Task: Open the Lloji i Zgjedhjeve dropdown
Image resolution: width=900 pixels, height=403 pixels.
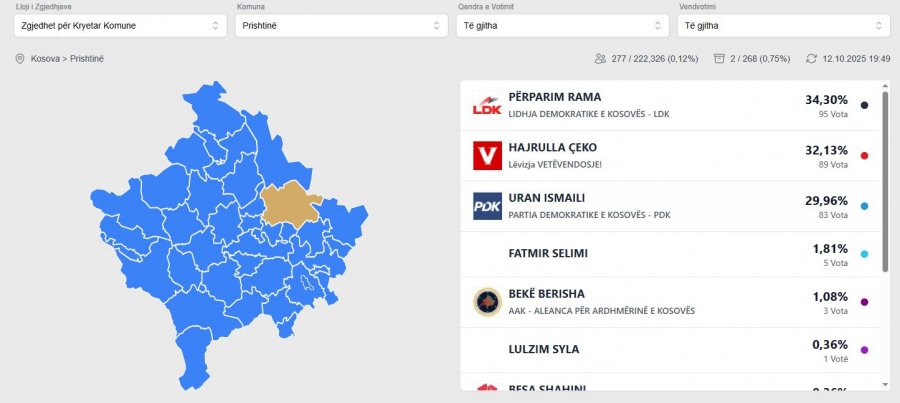Action: pyautogui.click(x=120, y=25)
